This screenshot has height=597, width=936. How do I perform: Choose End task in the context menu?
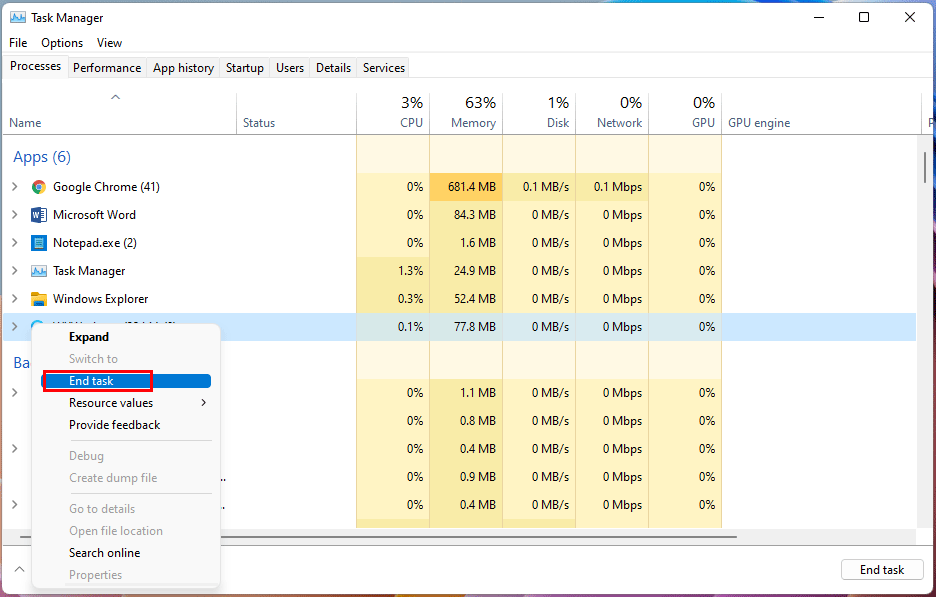coord(126,381)
